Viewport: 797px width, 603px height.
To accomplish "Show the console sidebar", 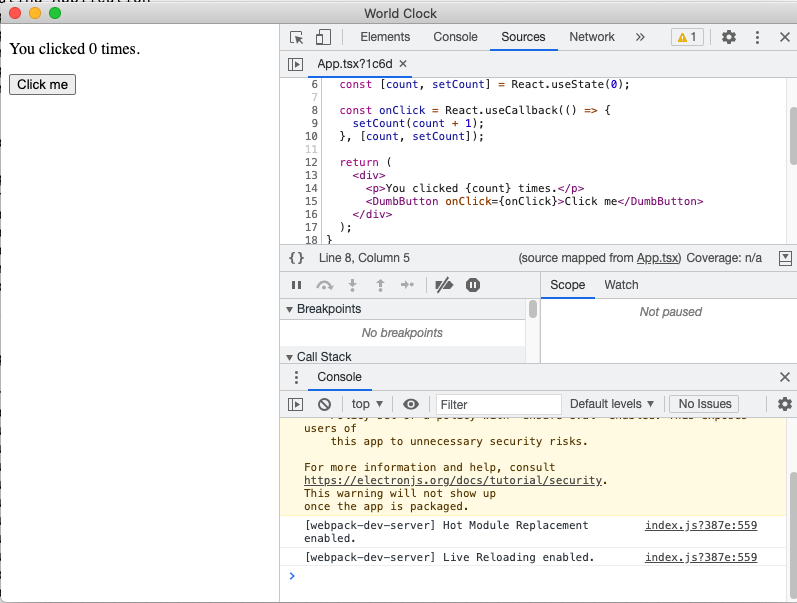I will 295,405.
